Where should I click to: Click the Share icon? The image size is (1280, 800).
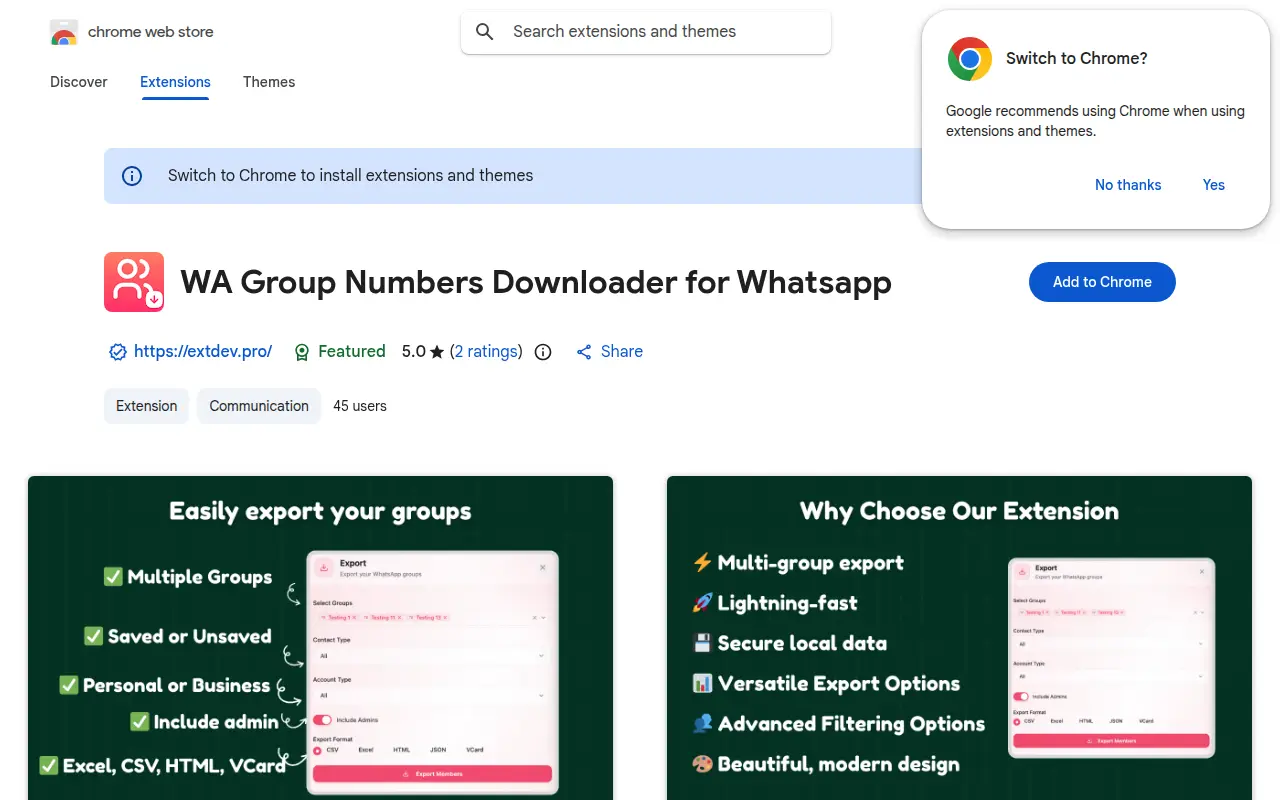click(x=584, y=352)
